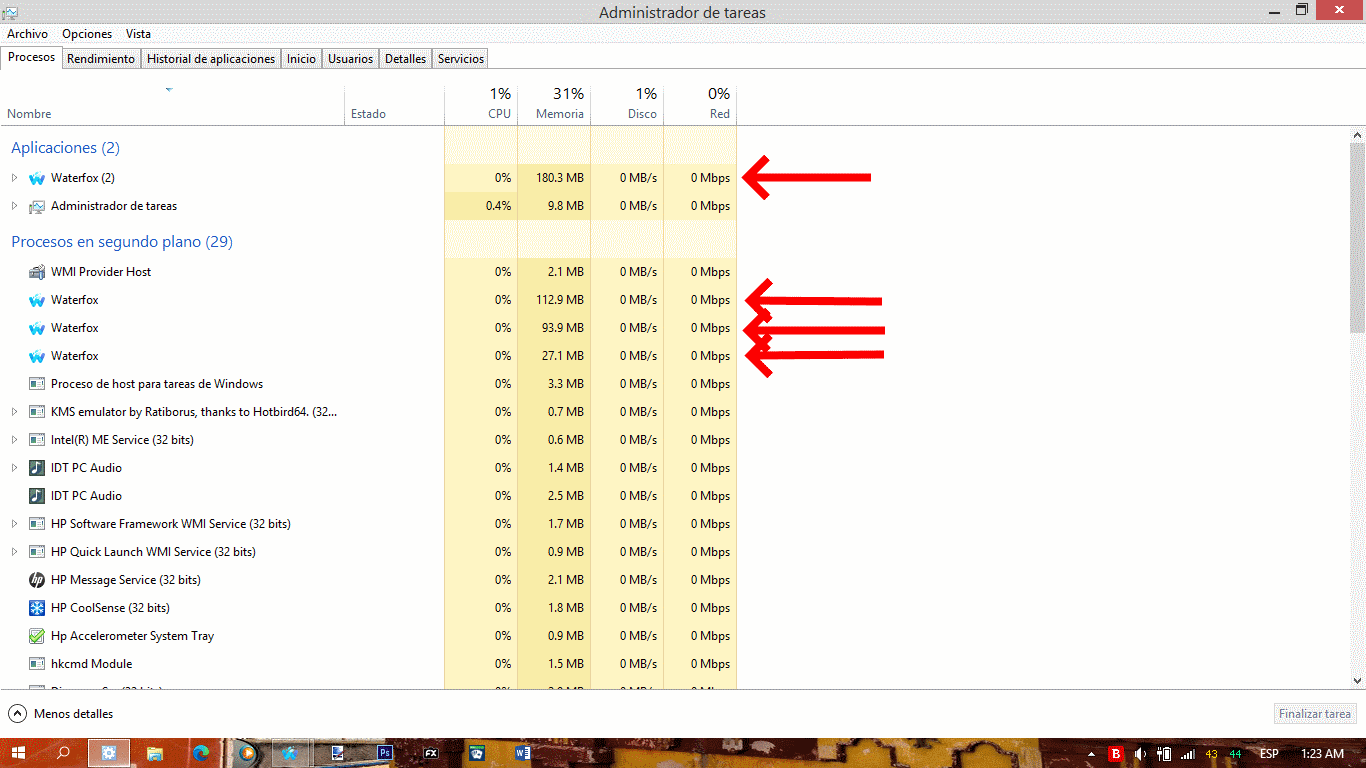Expand the KMS emulator process row
The height and width of the screenshot is (768, 1366).
tap(14, 412)
